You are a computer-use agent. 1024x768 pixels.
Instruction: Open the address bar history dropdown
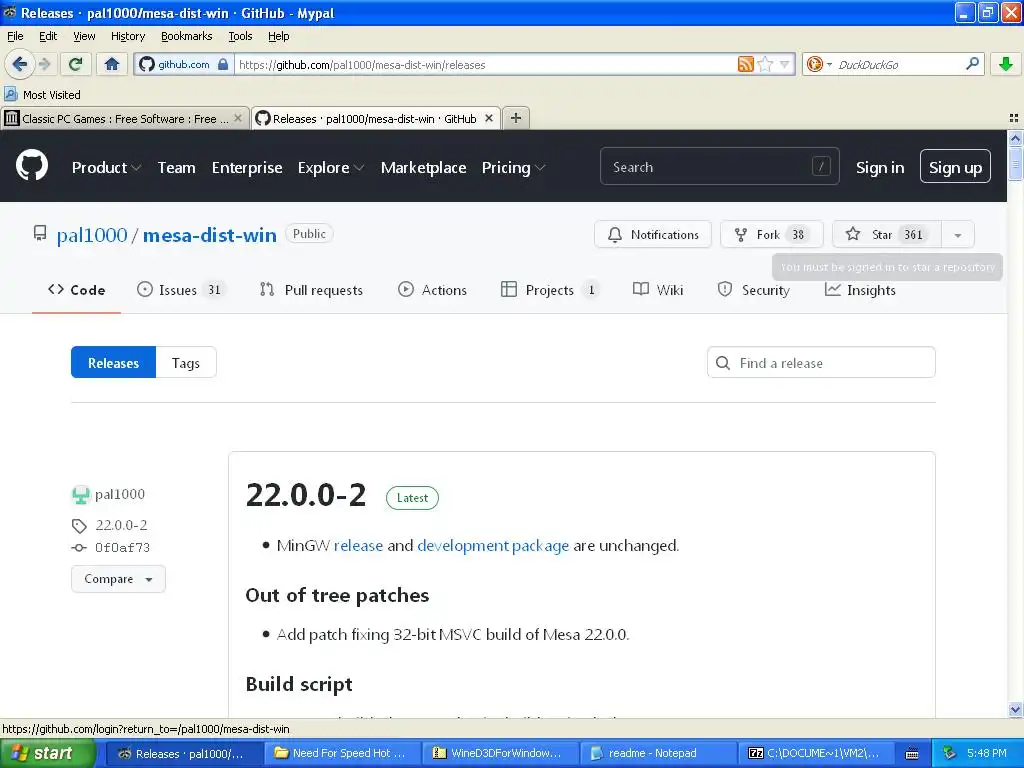pos(784,64)
